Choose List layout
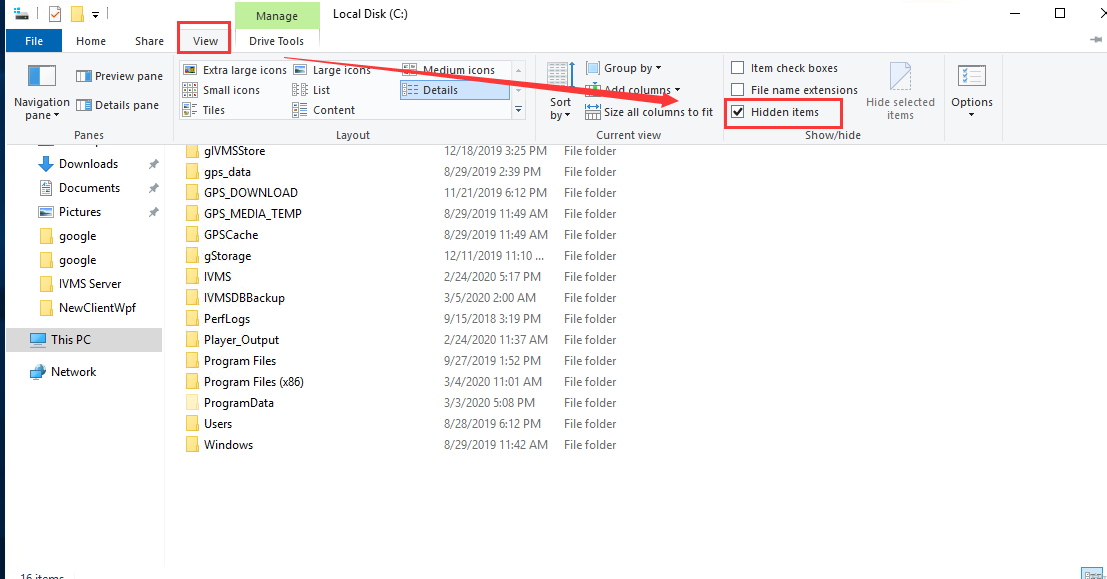Screen dimensions: 1107x579 click(311, 90)
